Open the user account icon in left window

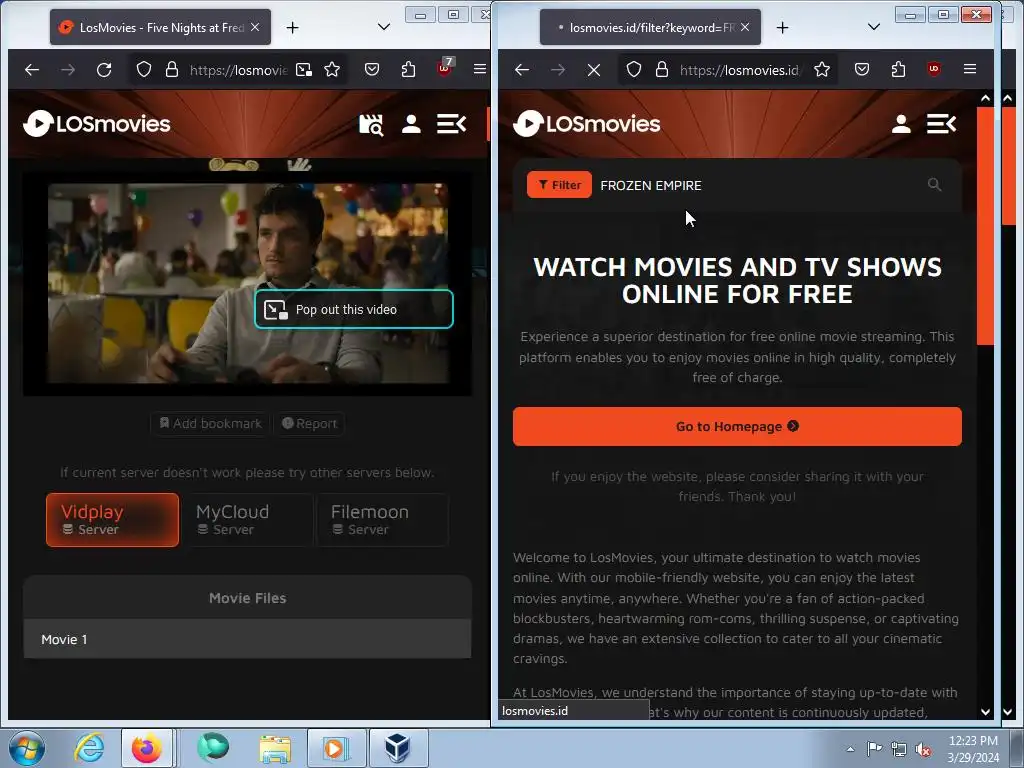411,124
